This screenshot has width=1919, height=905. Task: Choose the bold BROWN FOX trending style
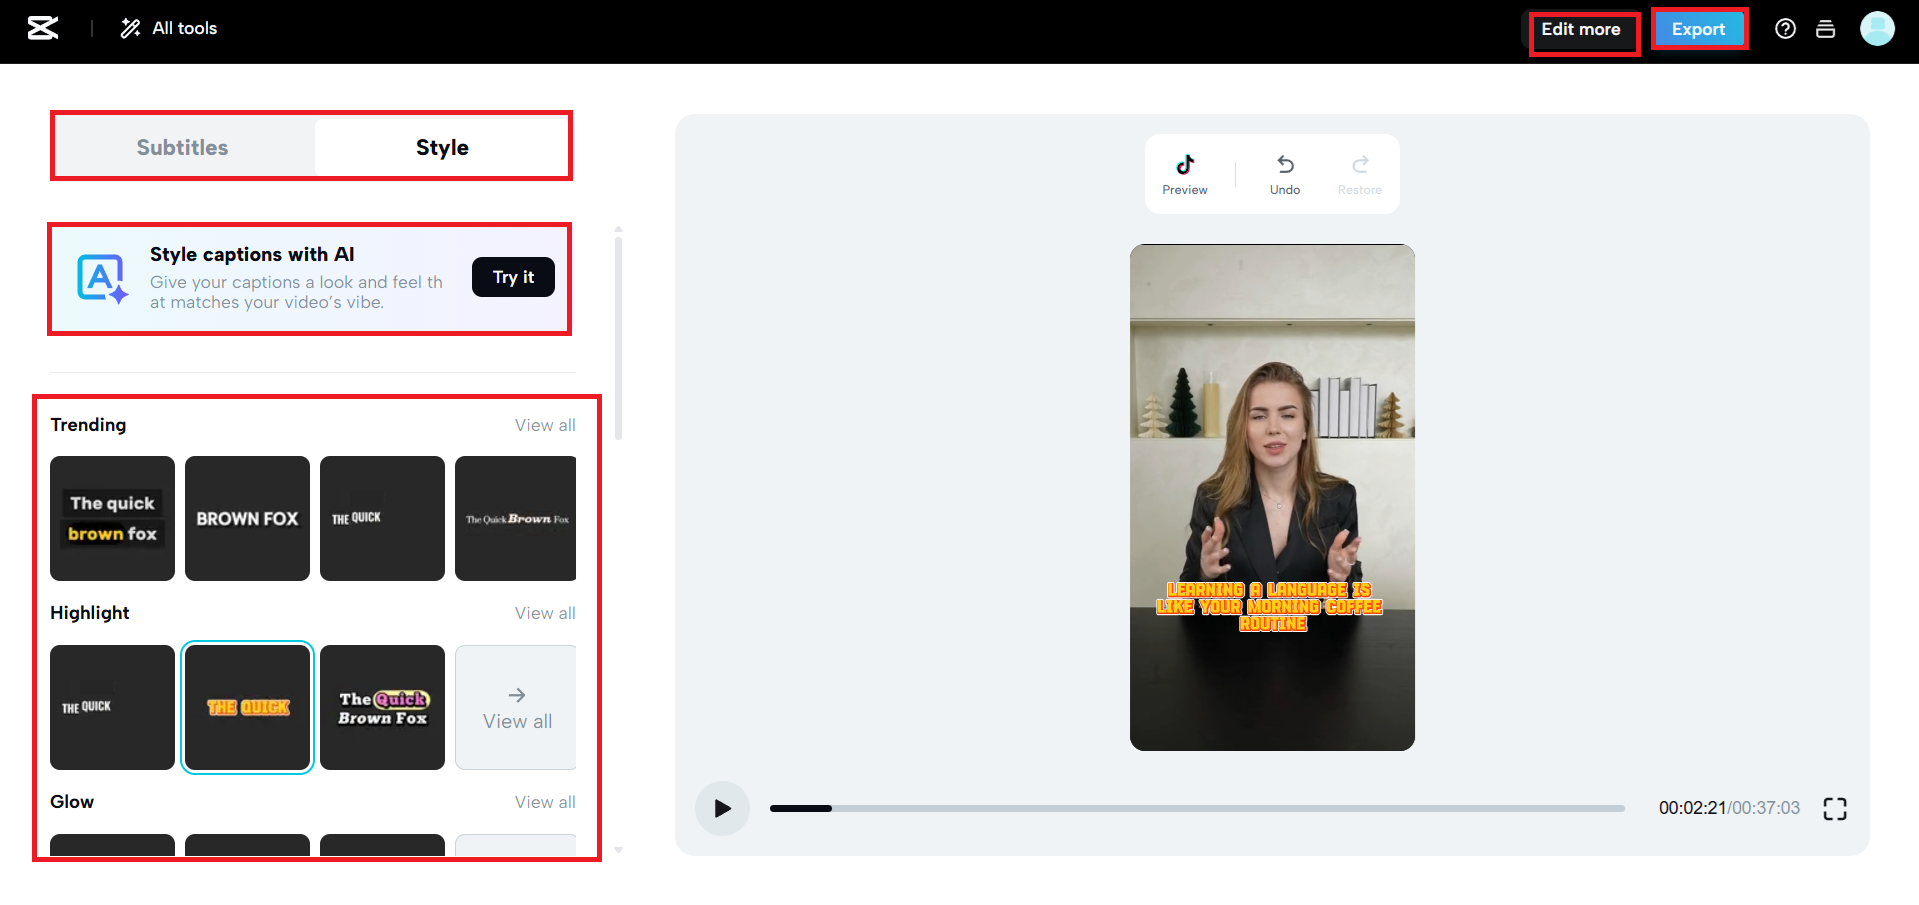247,518
